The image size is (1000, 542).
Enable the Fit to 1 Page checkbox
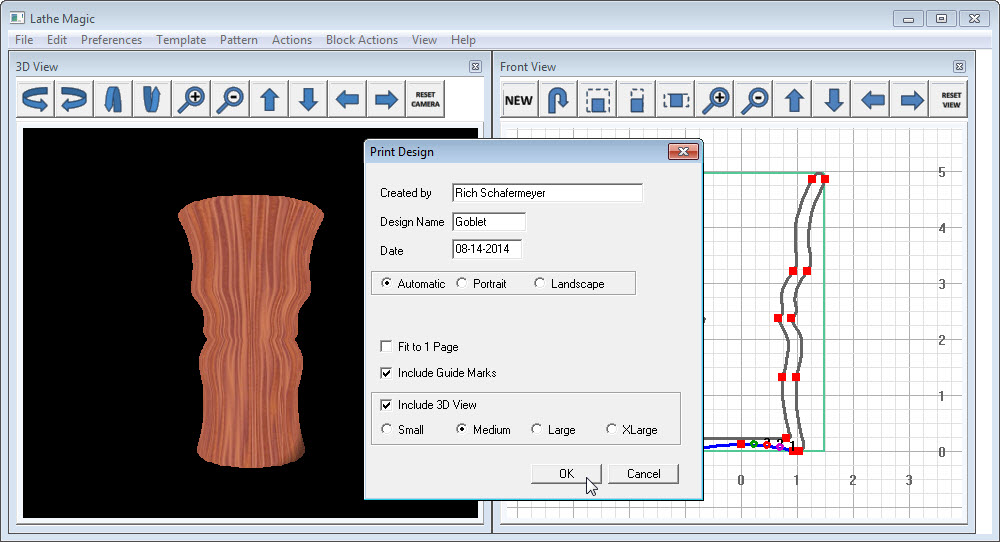point(386,347)
